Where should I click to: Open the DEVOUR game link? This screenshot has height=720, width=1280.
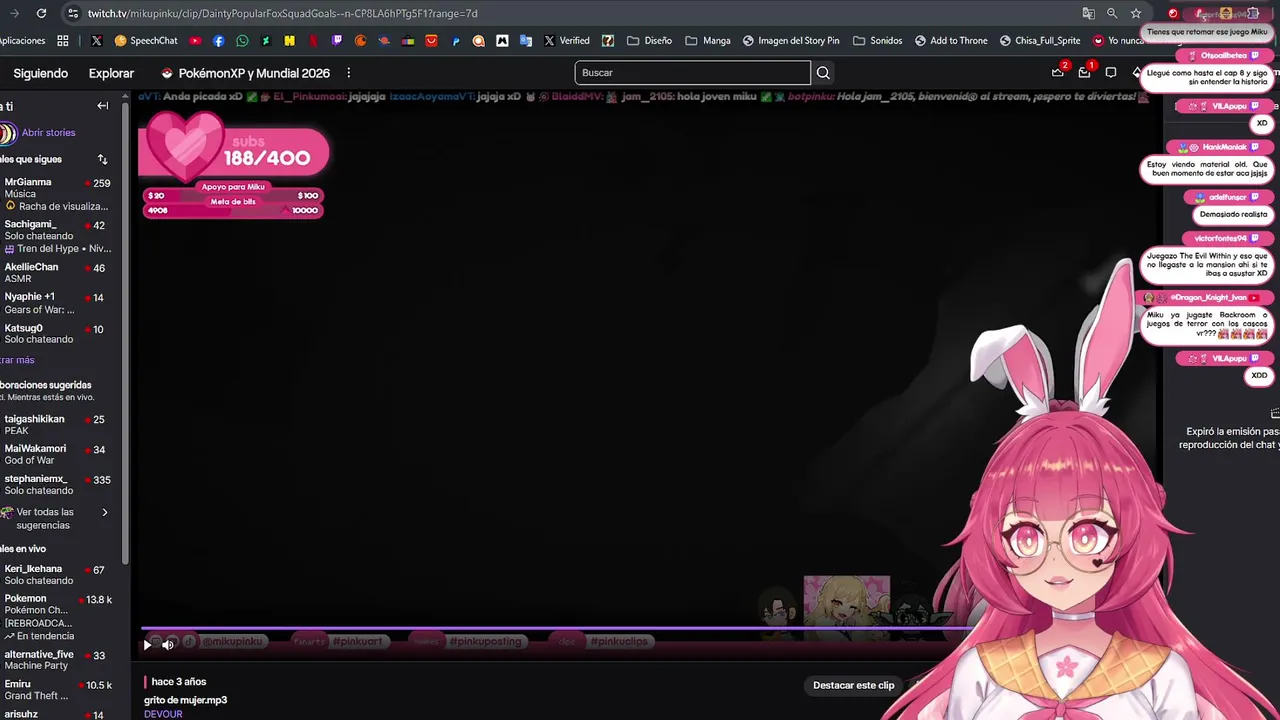pos(163,714)
